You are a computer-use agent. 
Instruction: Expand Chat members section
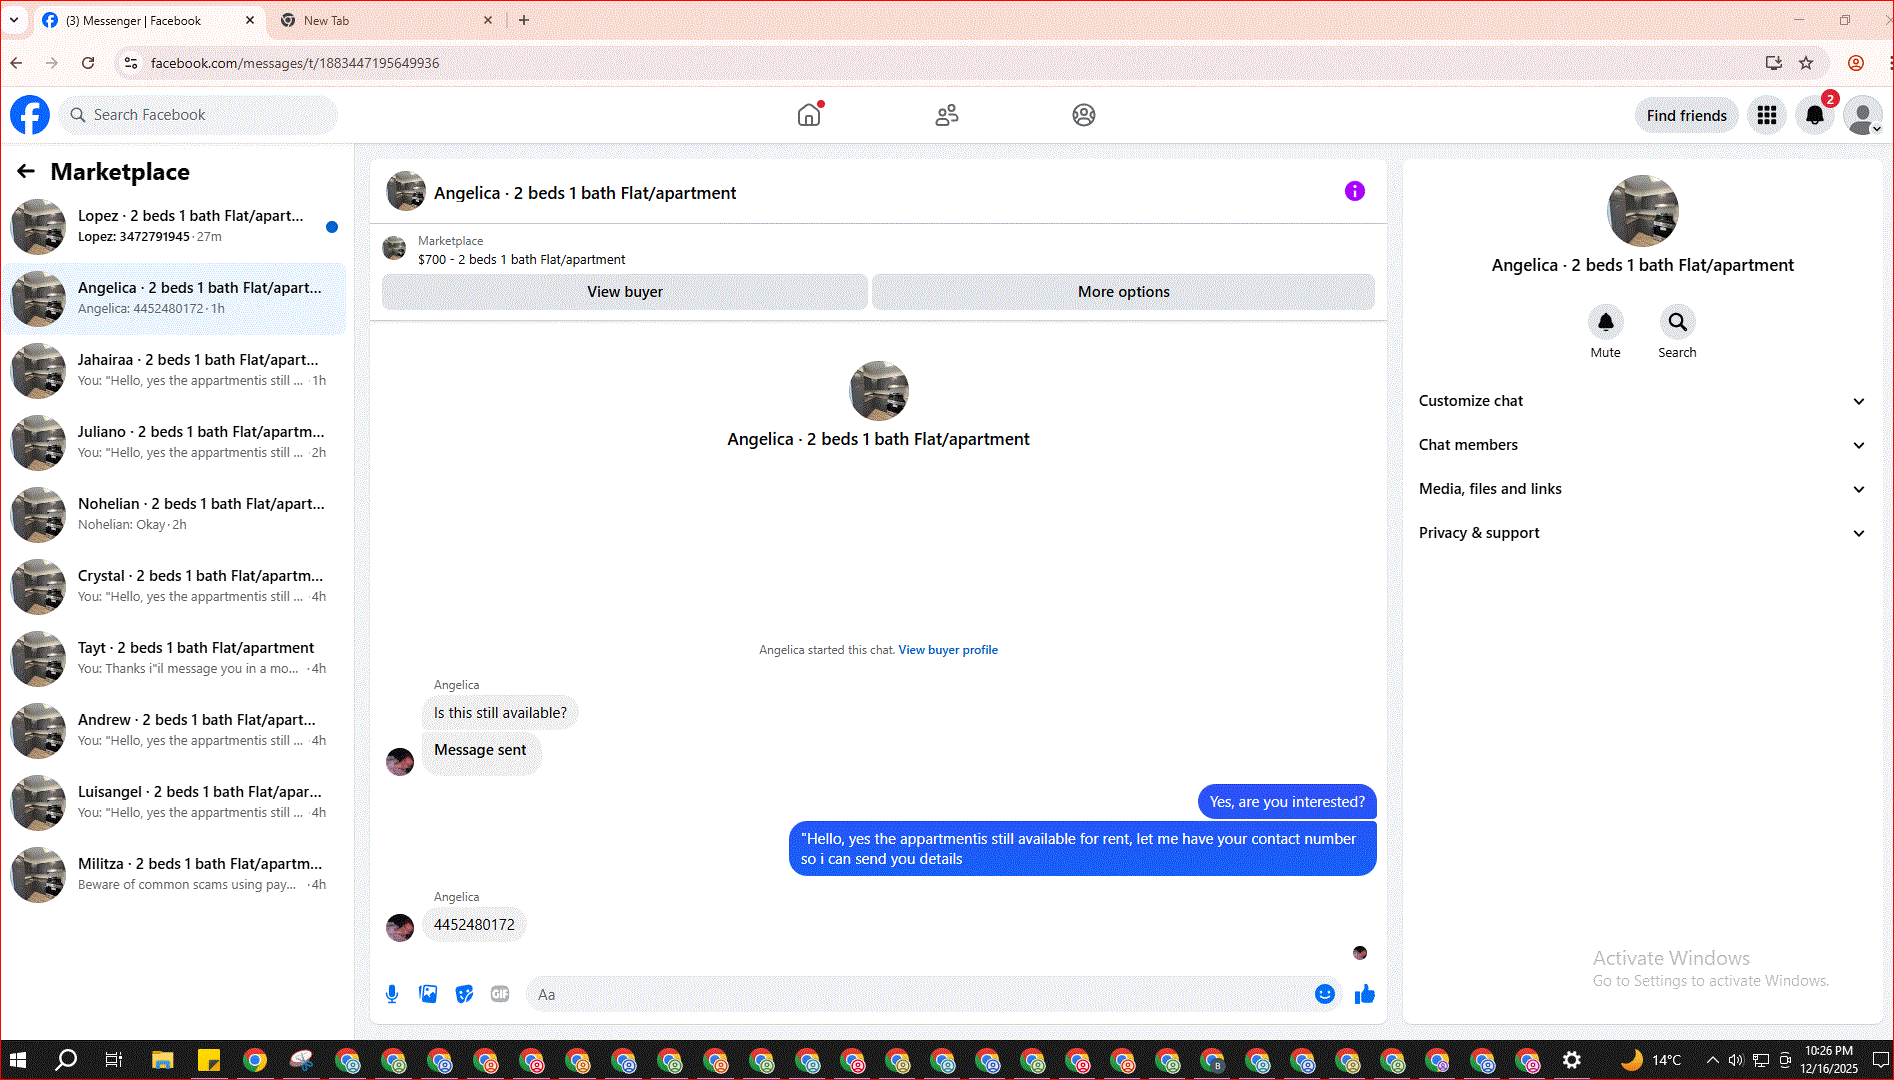(1642, 445)
